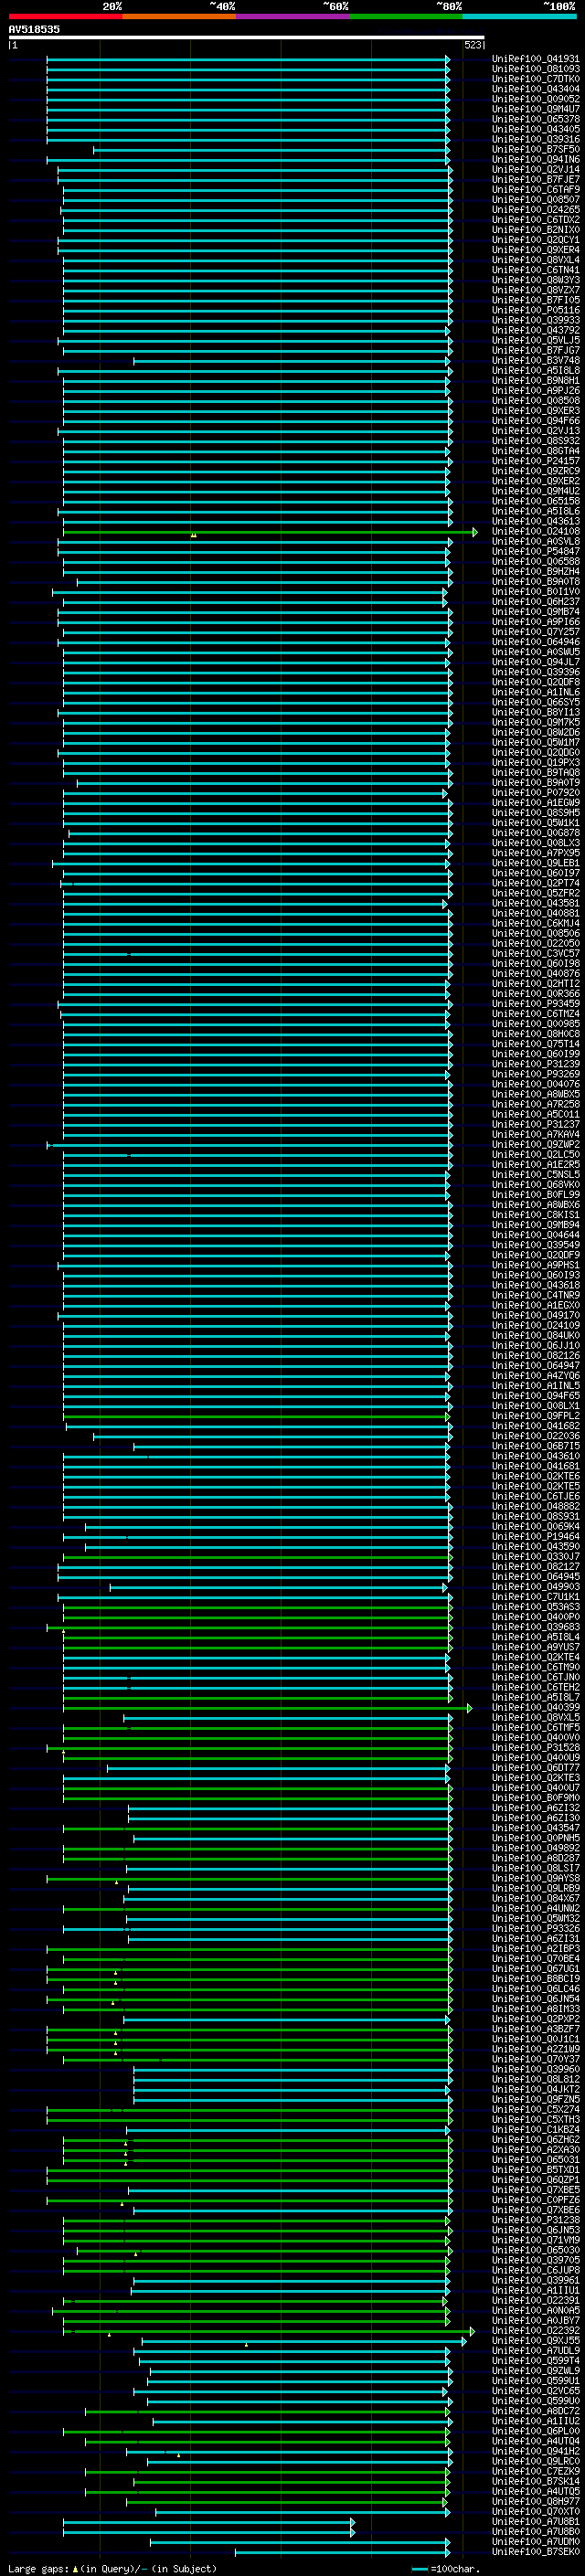The height and width of the screenshot is (2576, 585).
Task: Open hit UniRef100_B7SF50
Action: pos(535,149)
